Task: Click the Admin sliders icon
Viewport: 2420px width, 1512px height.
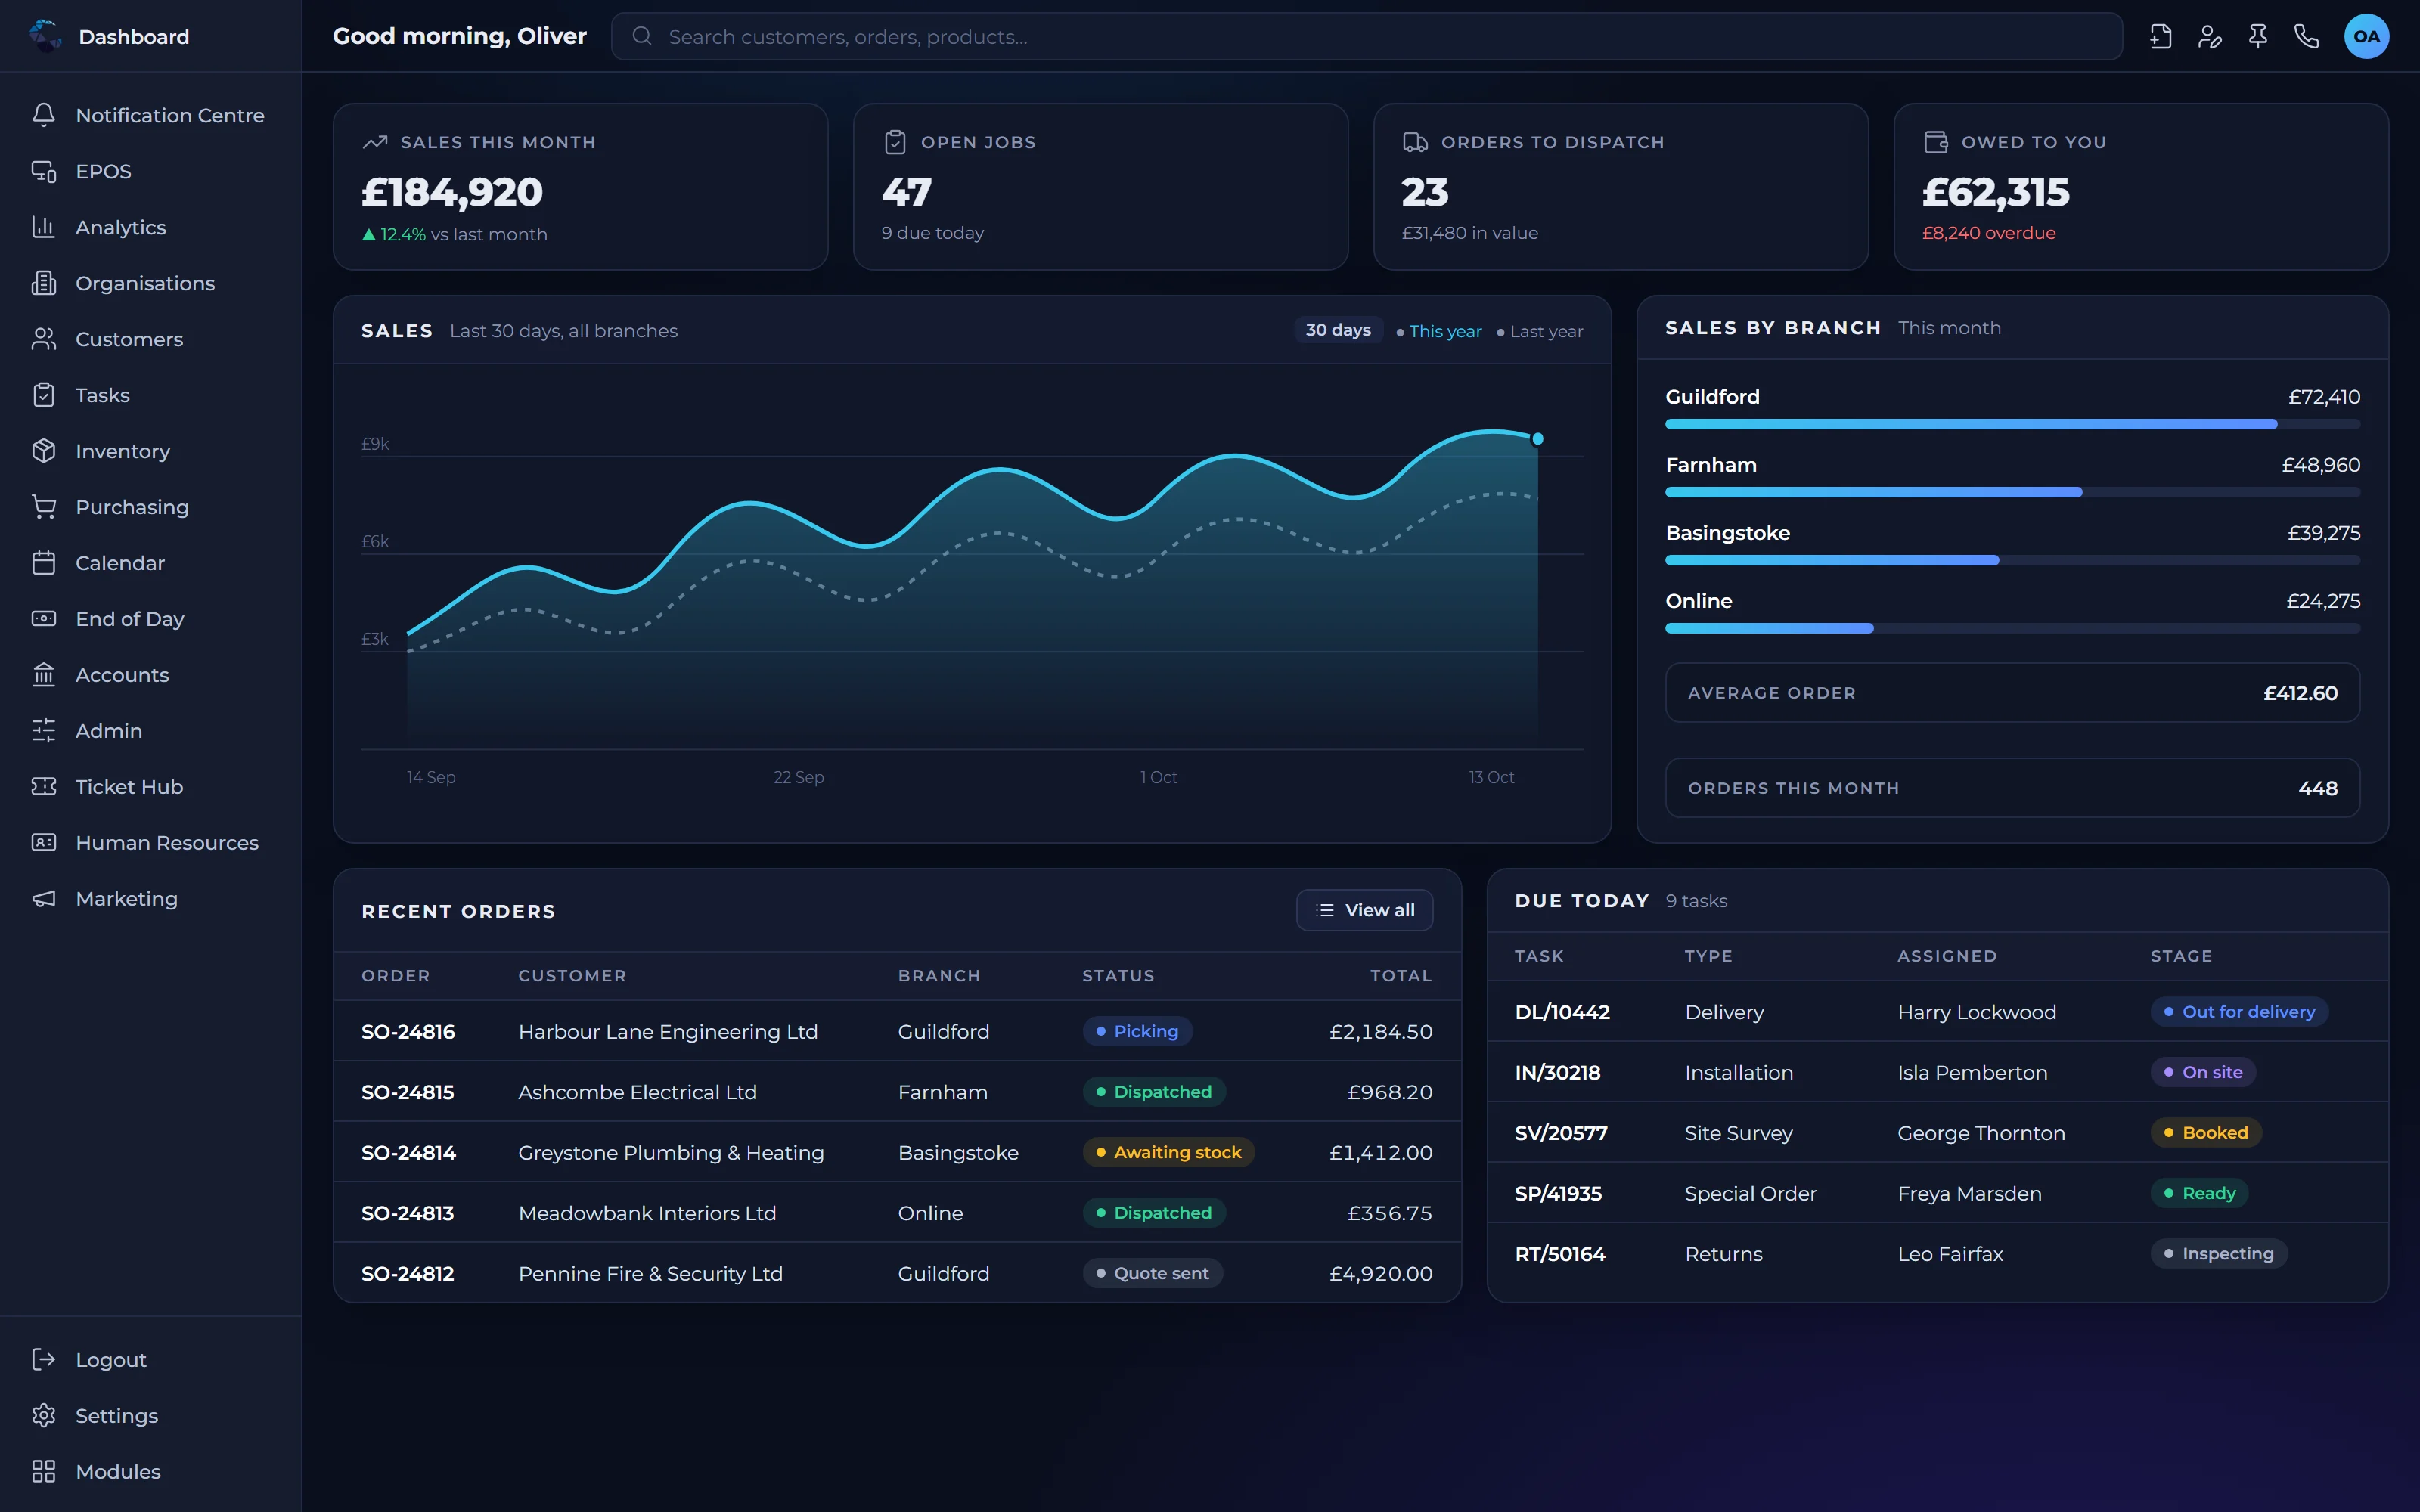Action: (x=44, y=731)
